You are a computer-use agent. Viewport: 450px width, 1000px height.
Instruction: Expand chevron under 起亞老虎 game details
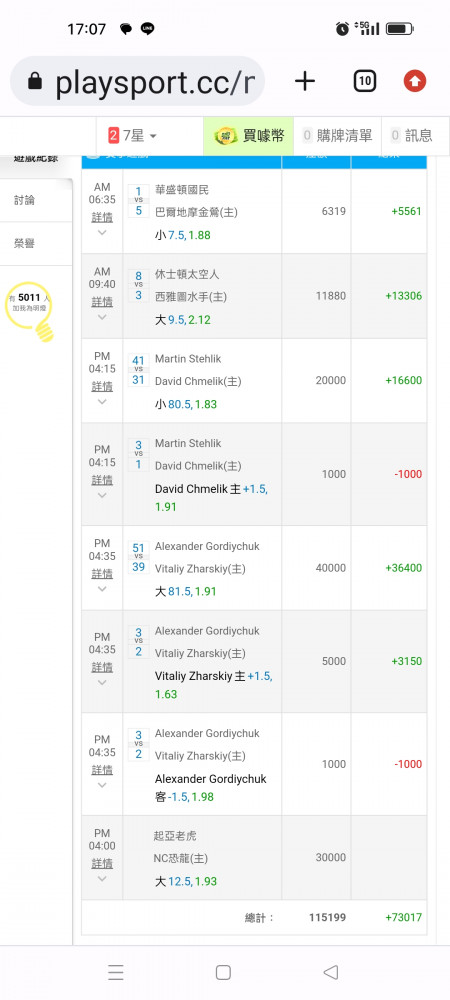point(102,879)
